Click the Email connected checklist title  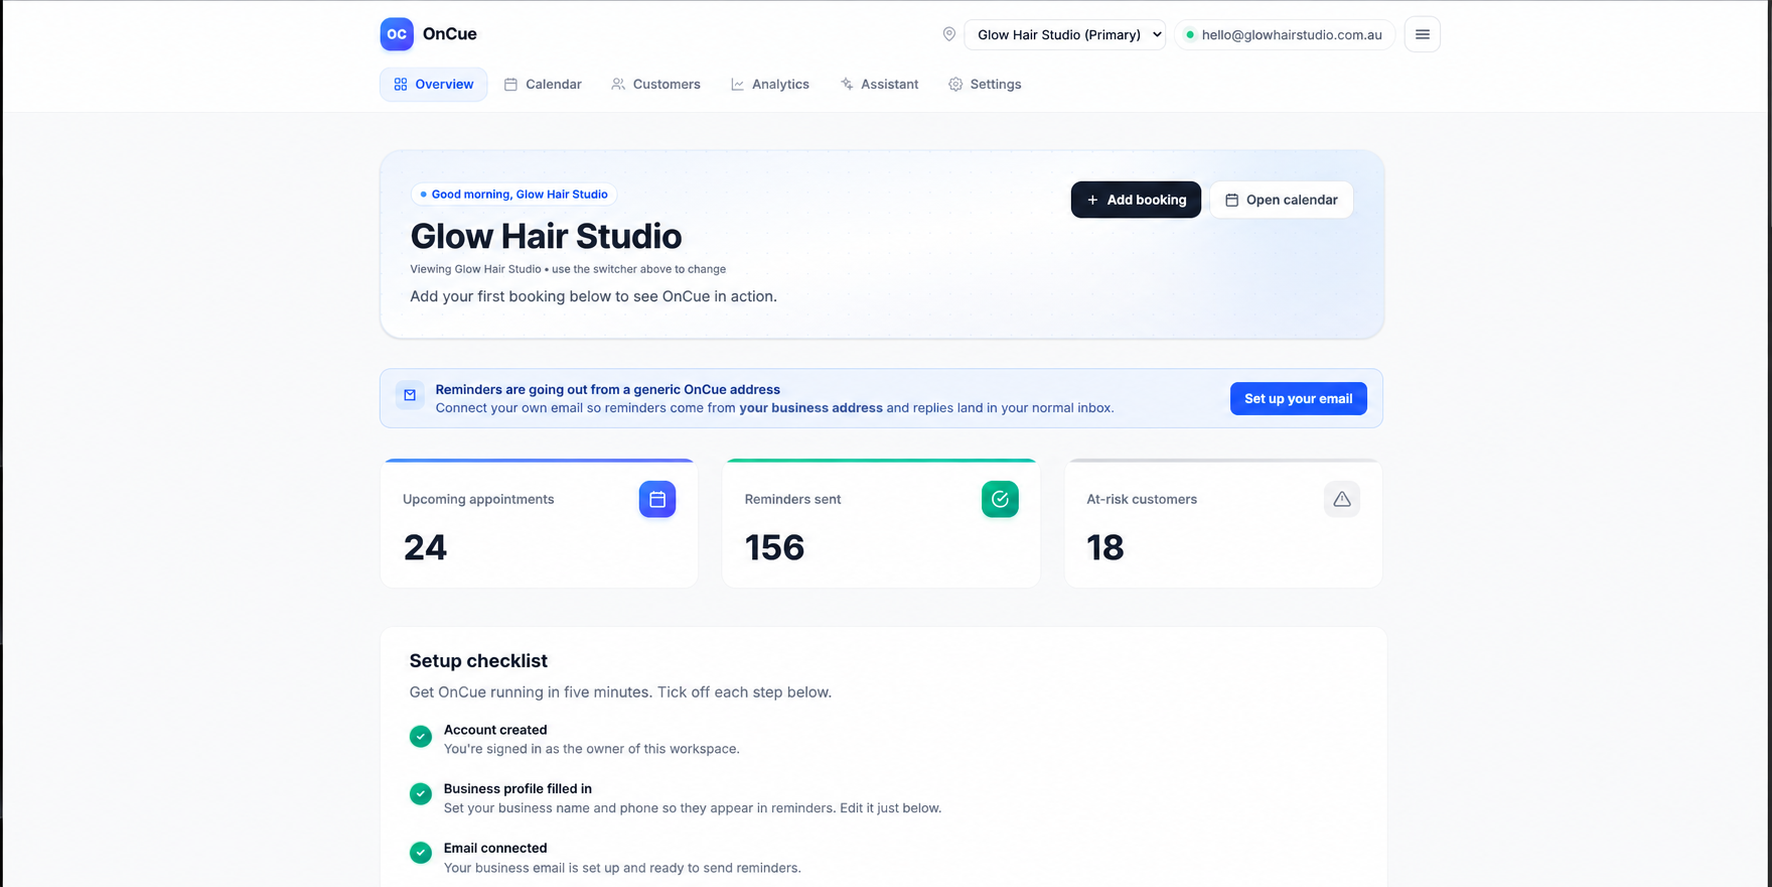coord(495,848)
